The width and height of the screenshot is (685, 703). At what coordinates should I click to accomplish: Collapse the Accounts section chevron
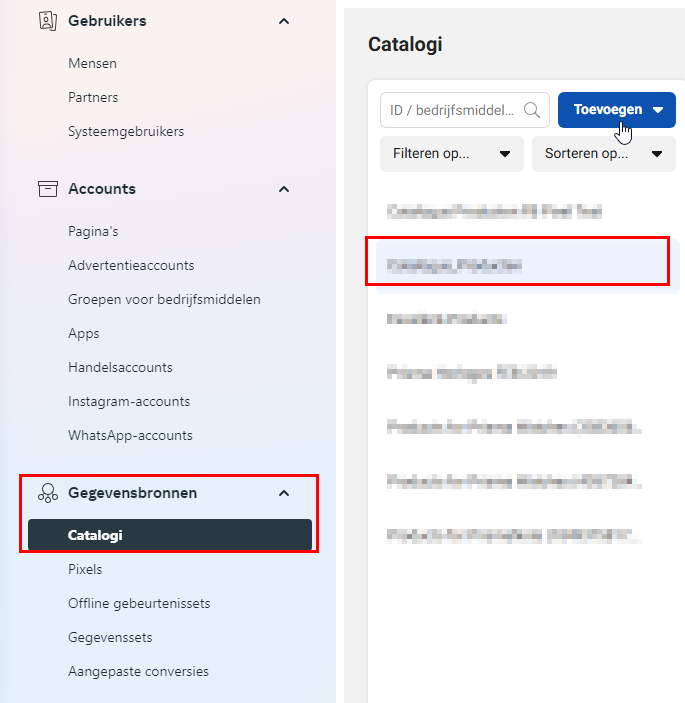coord(284,189)
